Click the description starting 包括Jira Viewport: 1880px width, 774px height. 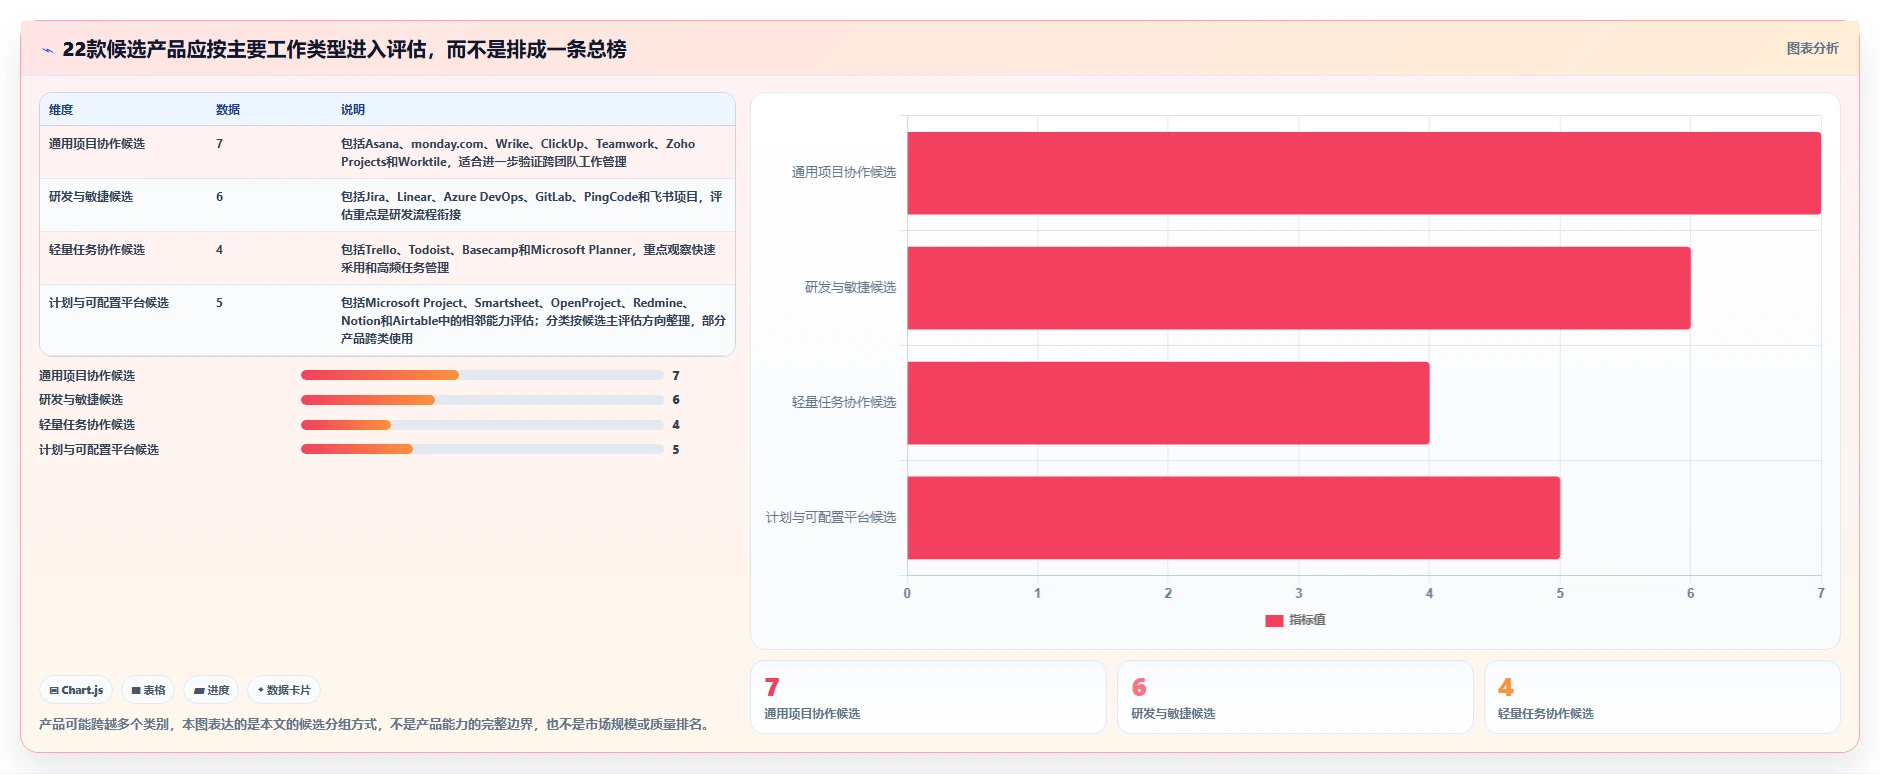pyautogui.click(x=531, y=206)
